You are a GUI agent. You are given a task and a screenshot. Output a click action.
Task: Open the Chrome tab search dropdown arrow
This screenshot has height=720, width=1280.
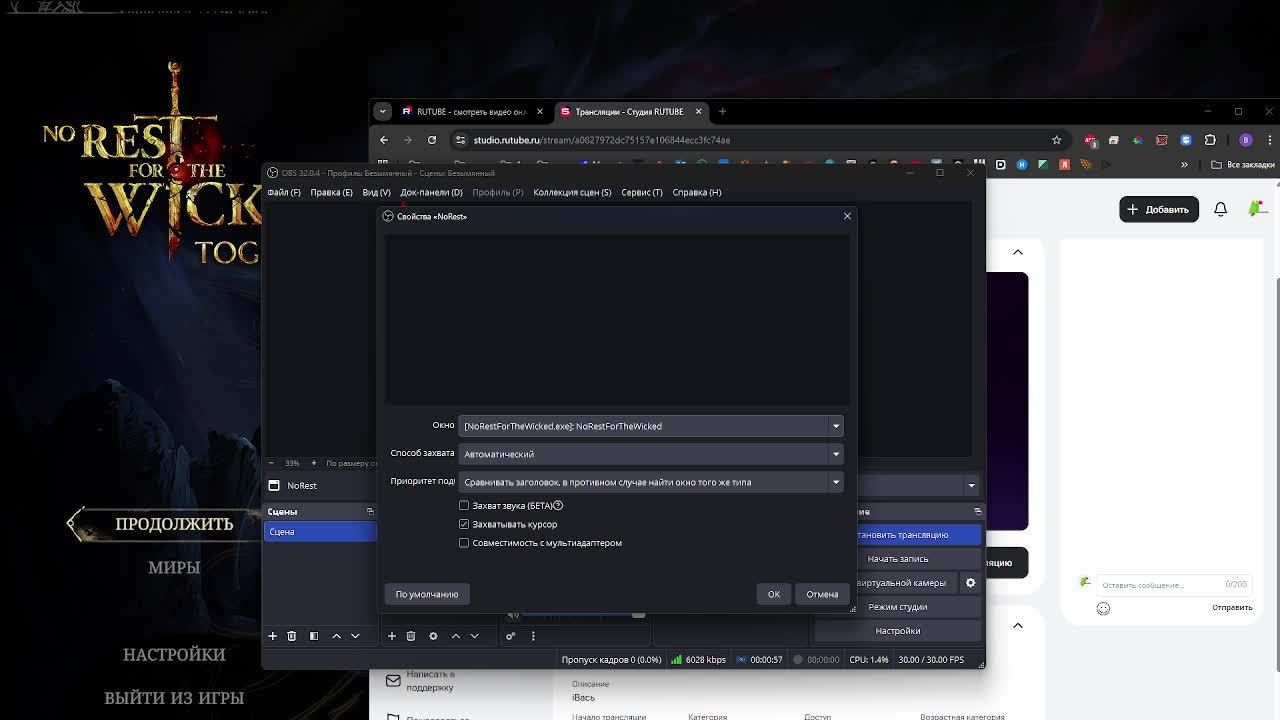point(384,112)
